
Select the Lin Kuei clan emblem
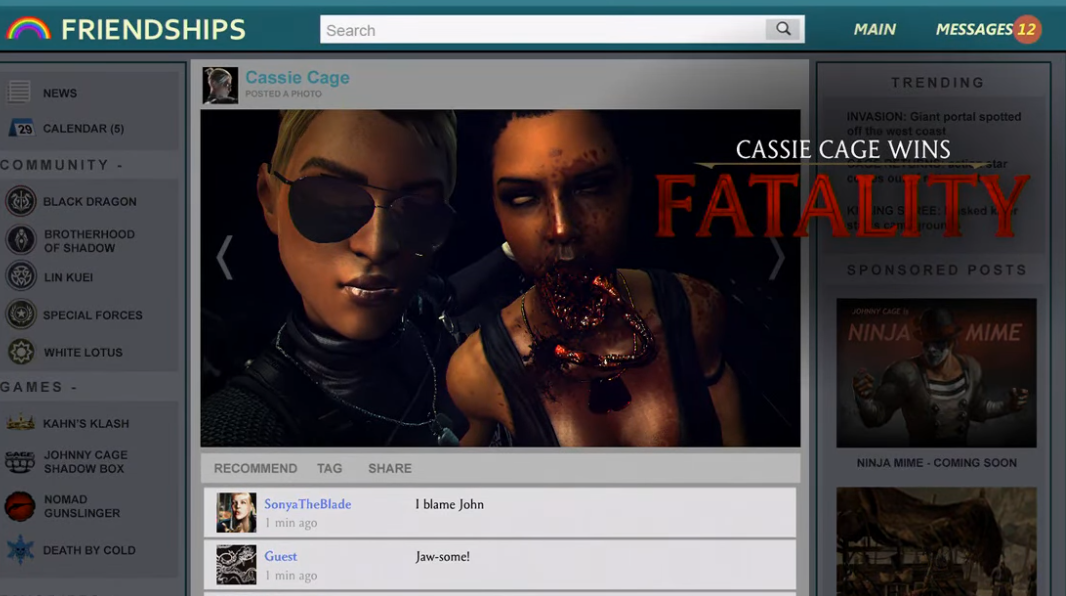20,277
